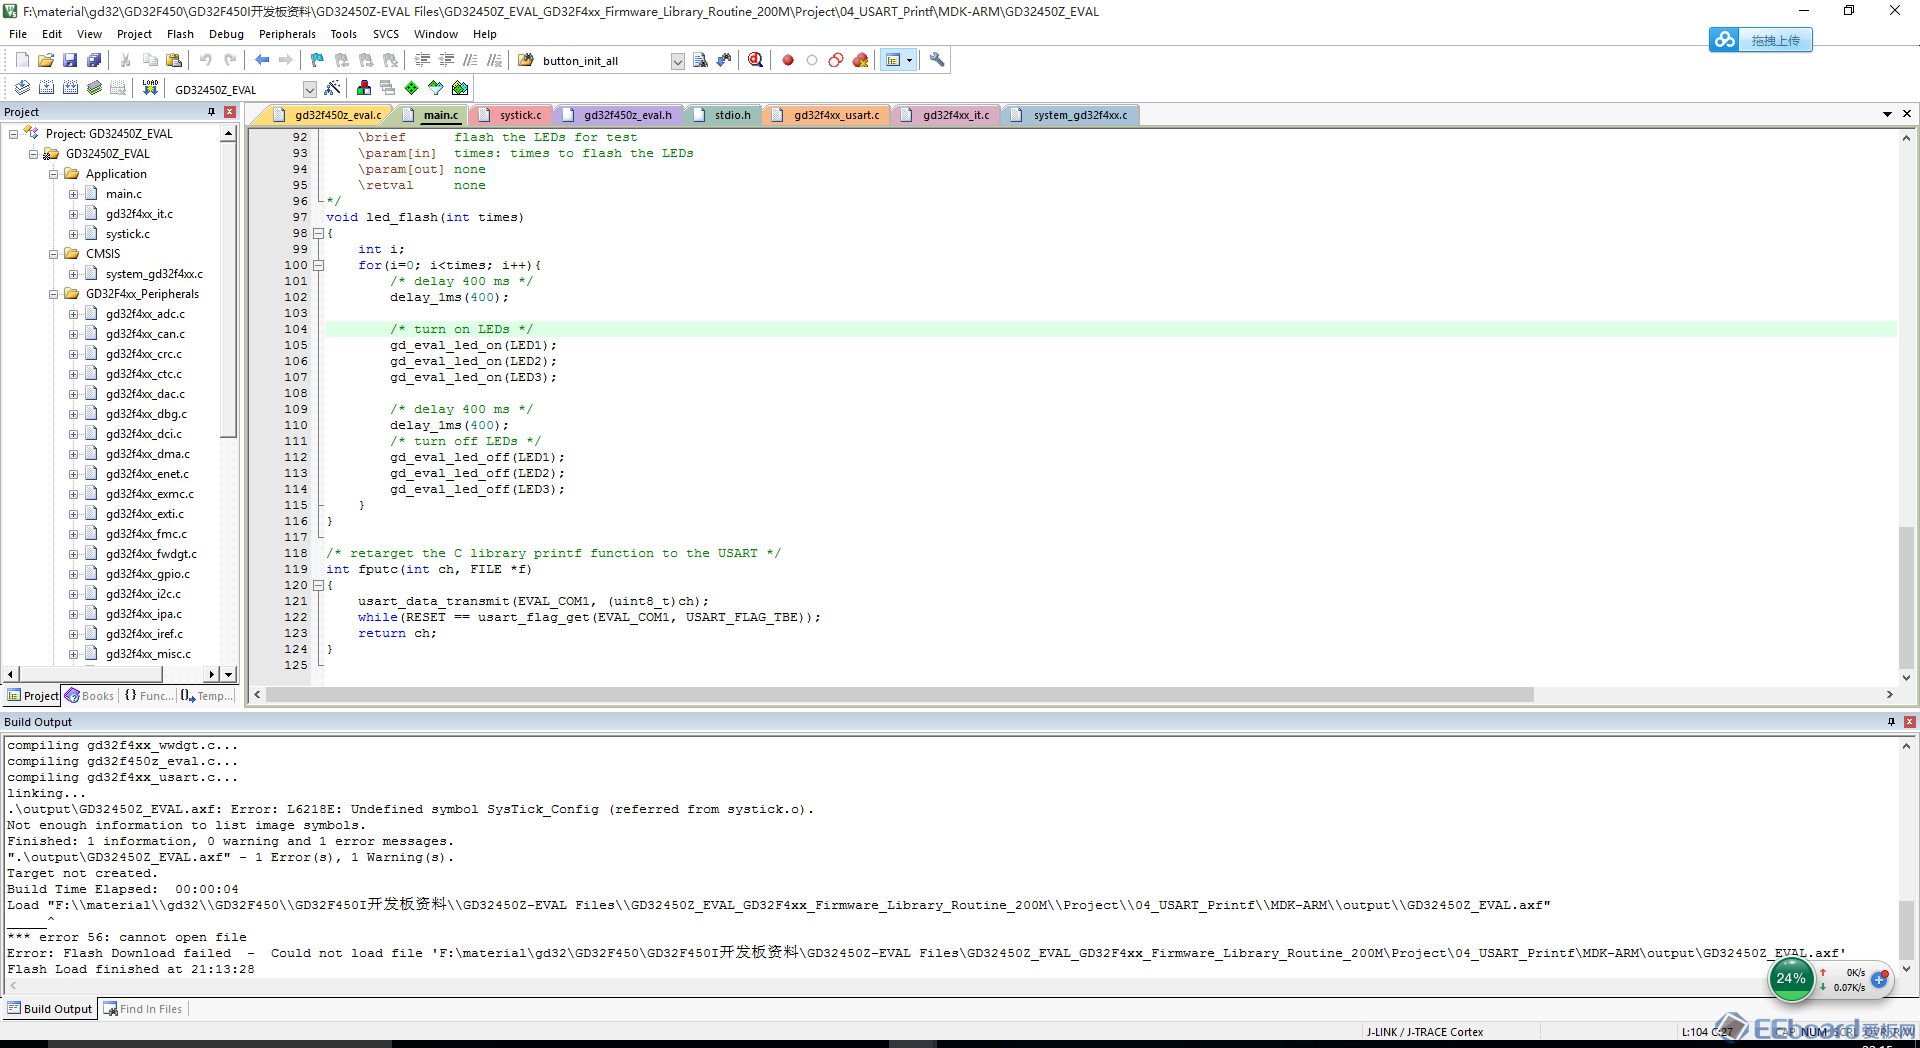
Task: Indent selected lines icon
Action: pos(423,60)
